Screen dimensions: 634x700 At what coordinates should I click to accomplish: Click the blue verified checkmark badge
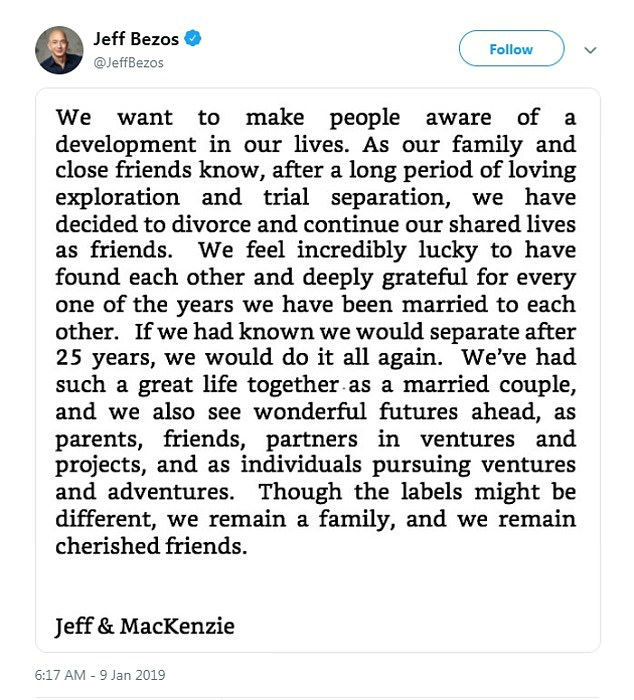pos(193,38)
